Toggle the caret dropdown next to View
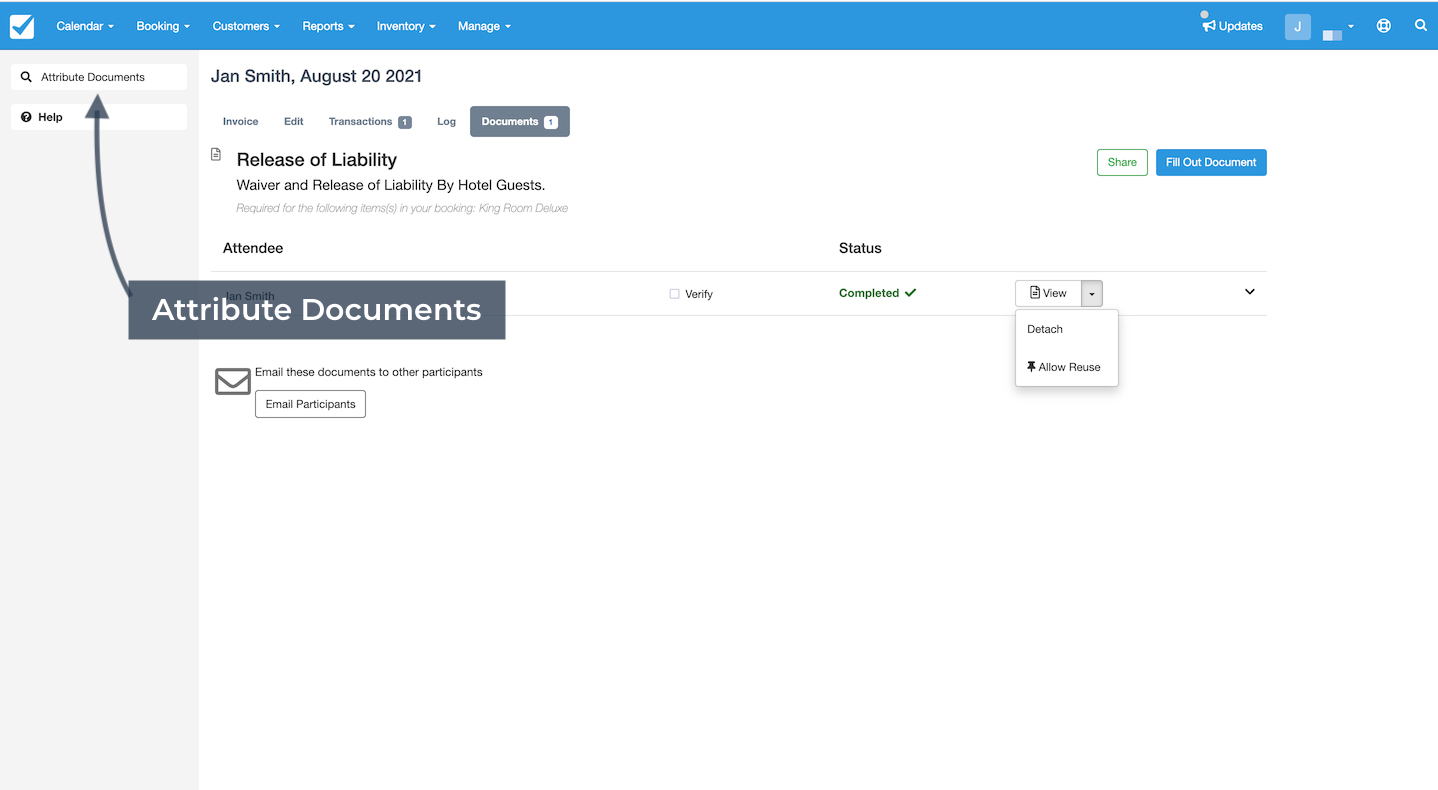Screen dimensions: 1438x790 pos(1092,293)
